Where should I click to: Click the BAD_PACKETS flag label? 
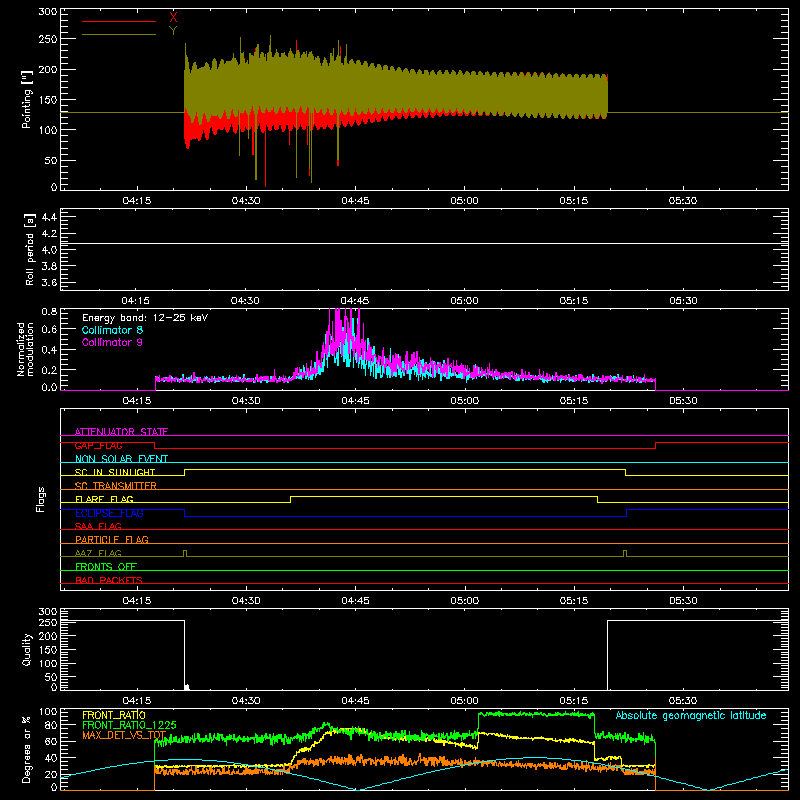[109, 580]
